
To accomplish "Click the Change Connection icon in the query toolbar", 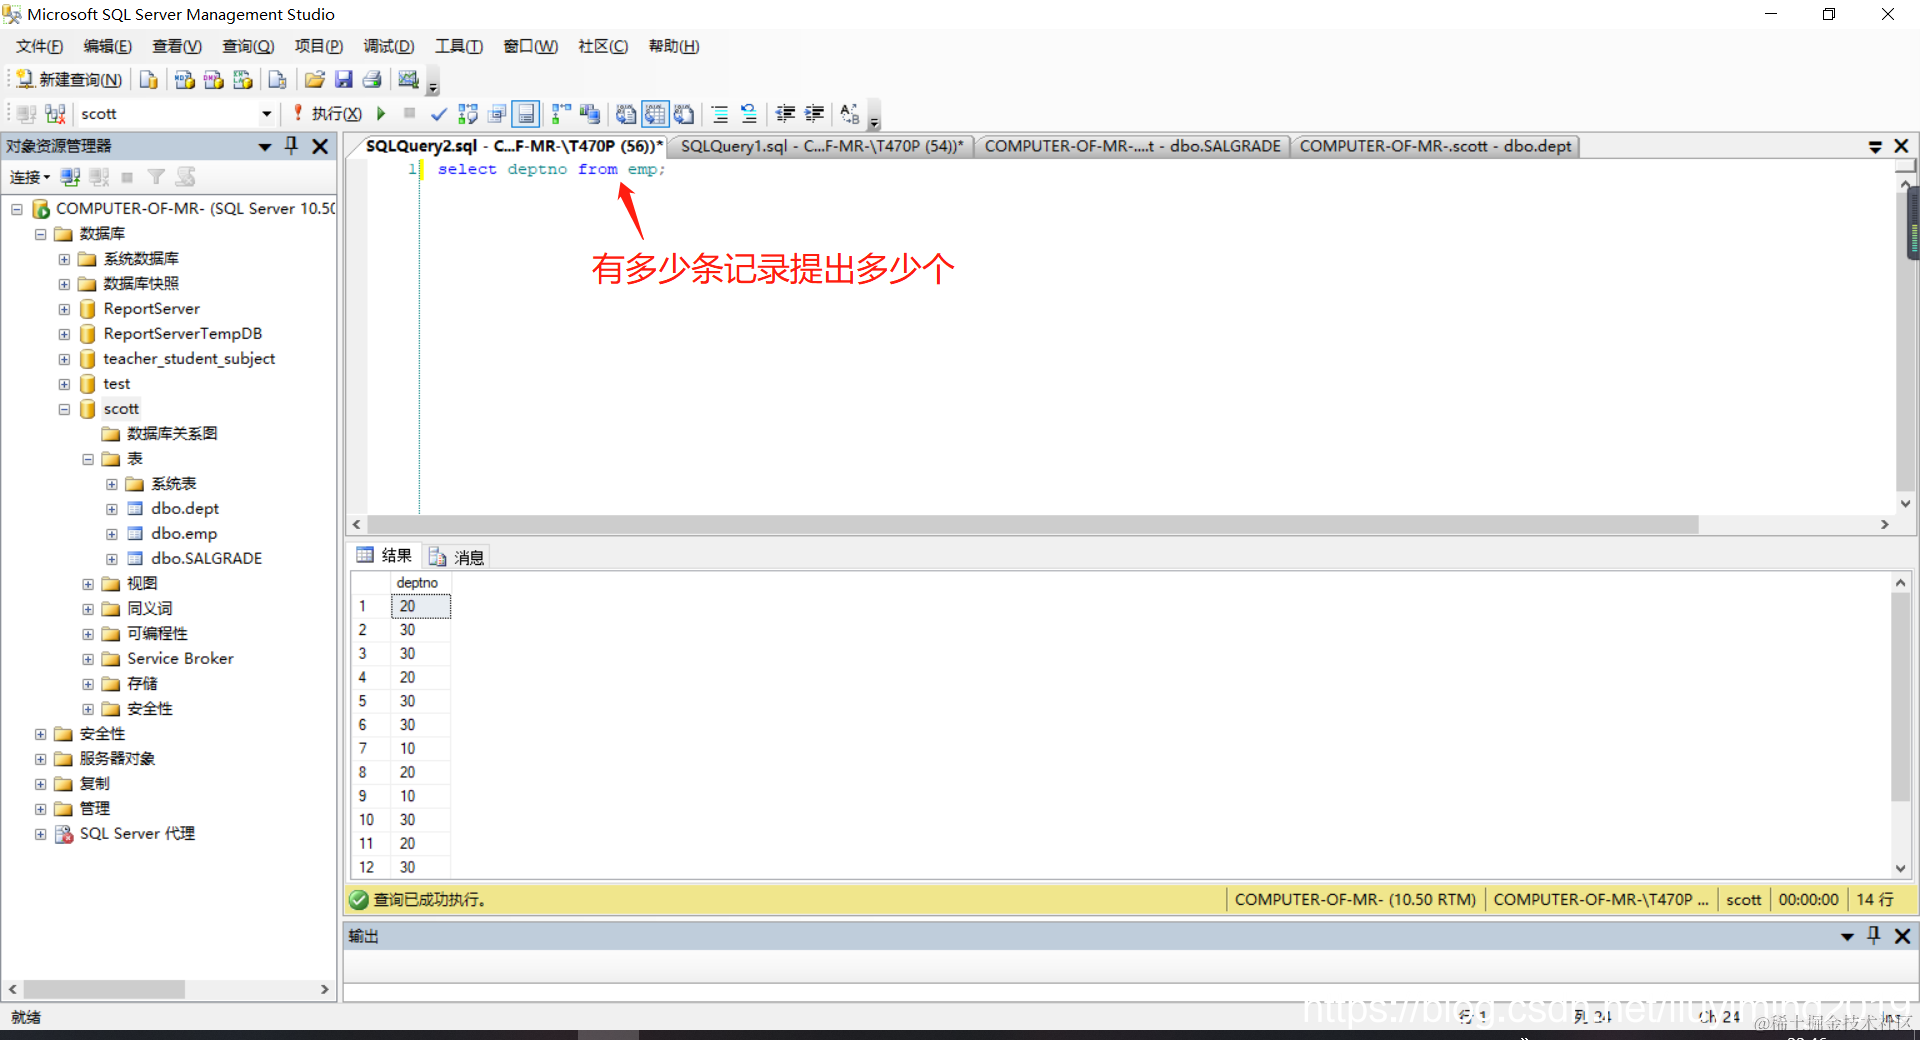I will click(56, 114).
